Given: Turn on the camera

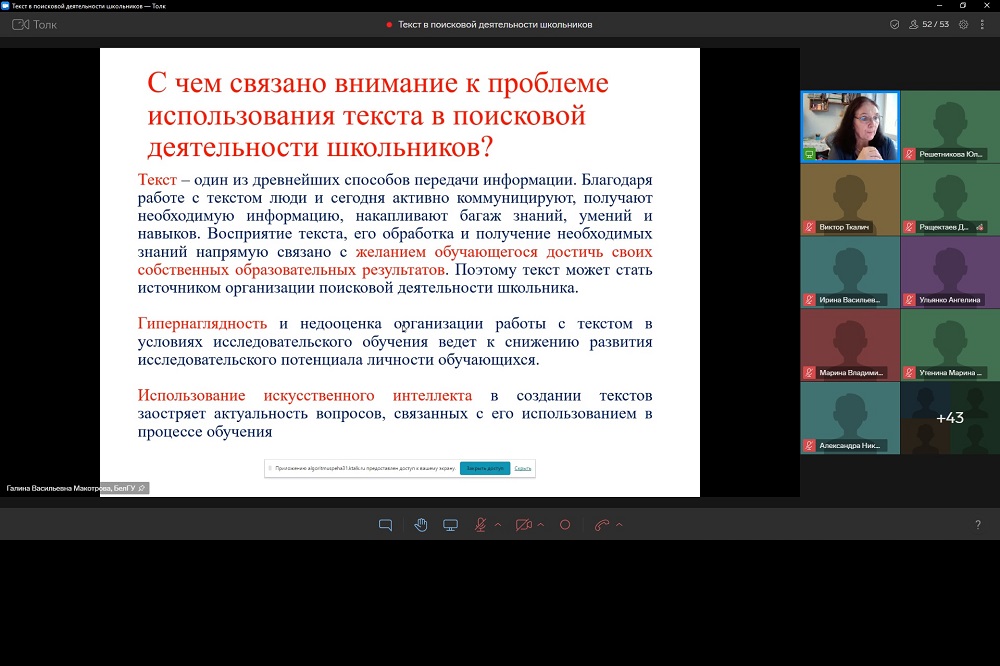Looking at the screenshot, I should tap(523, 525).
